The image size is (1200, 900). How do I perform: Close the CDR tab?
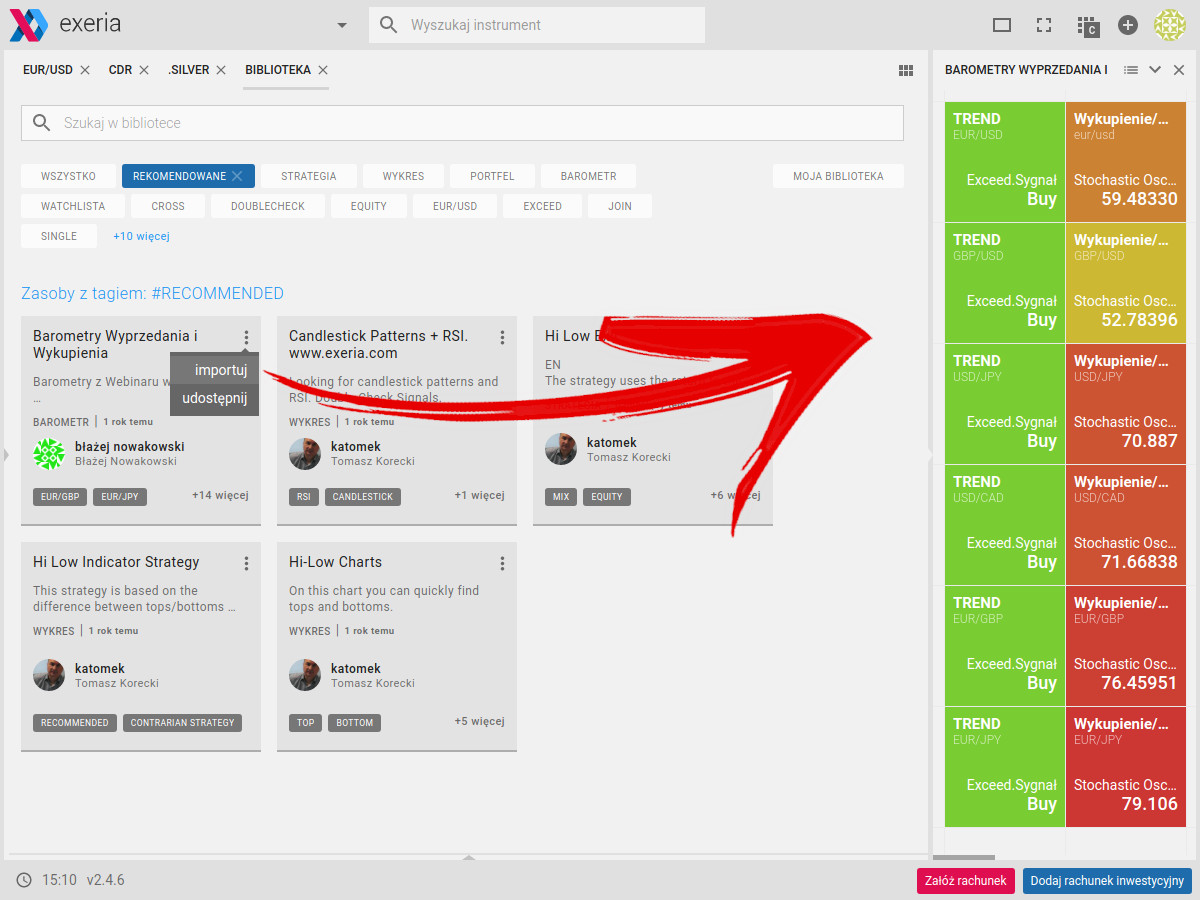click(x=144, y=70)
